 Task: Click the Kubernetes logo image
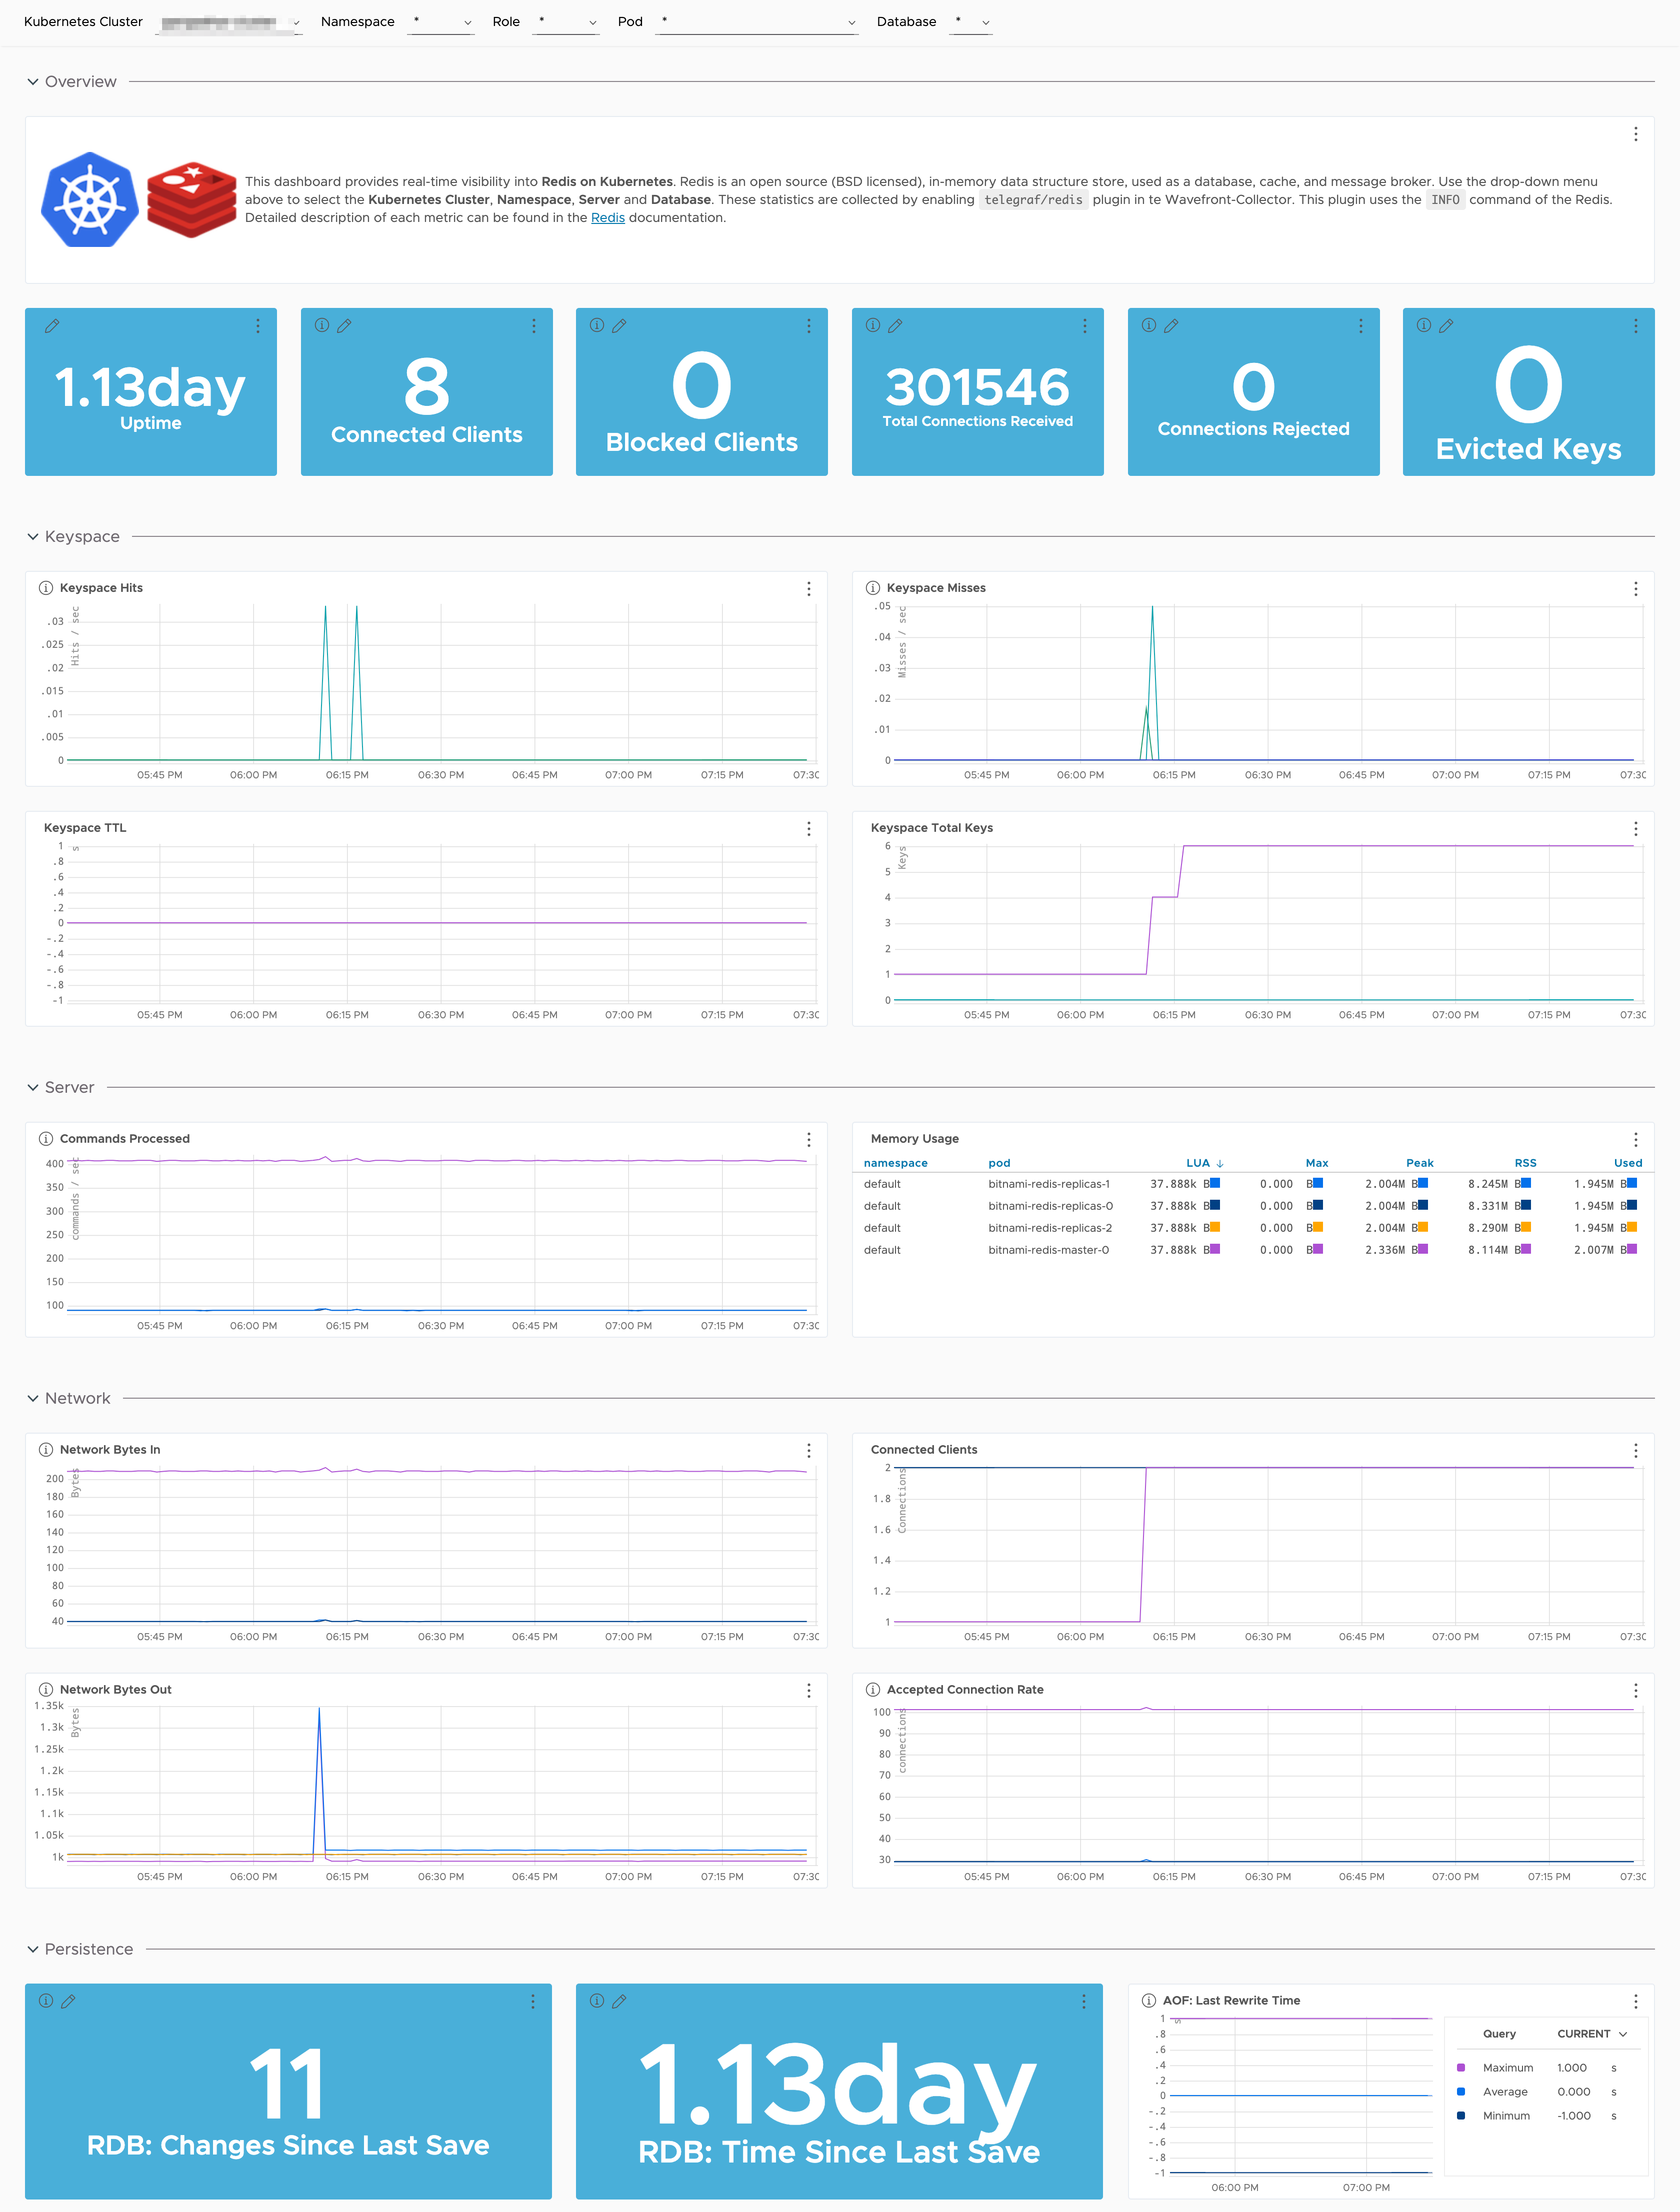point(90,199)
